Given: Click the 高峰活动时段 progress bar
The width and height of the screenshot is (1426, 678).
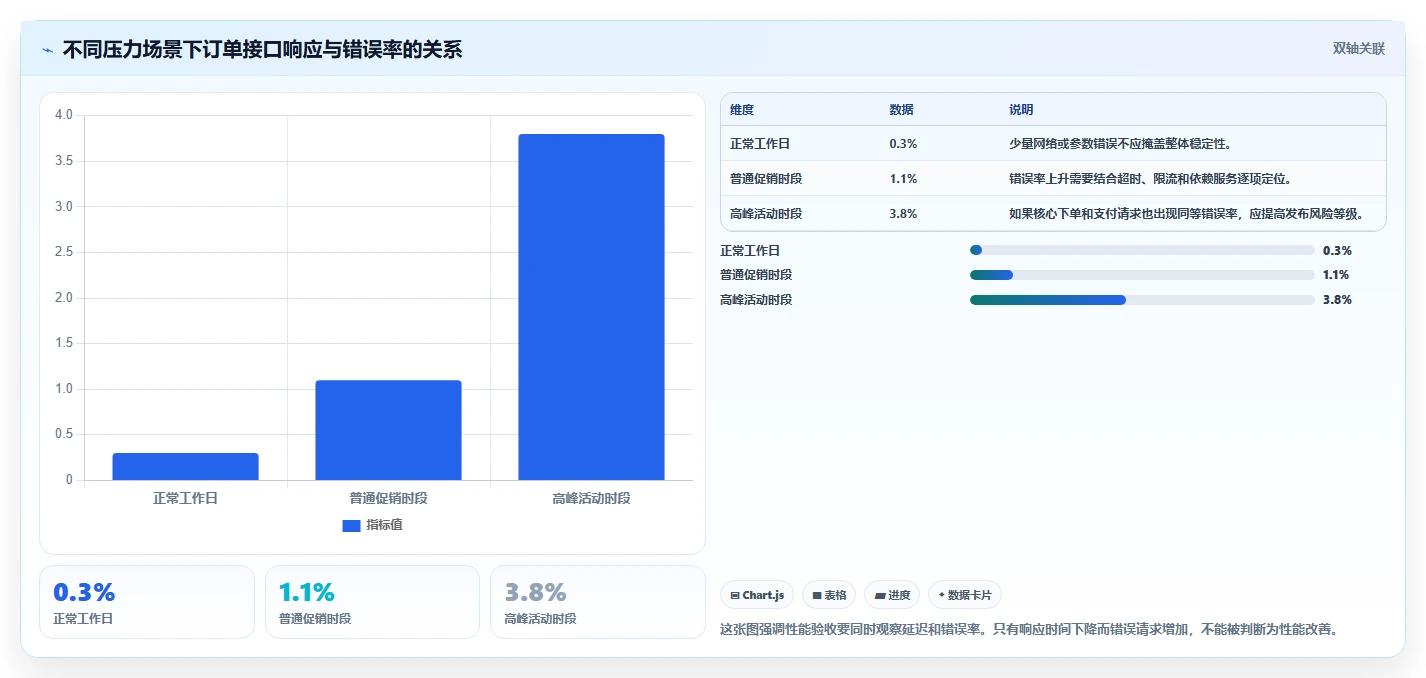Looking at the screenshot, I should tap(1142, 300).
